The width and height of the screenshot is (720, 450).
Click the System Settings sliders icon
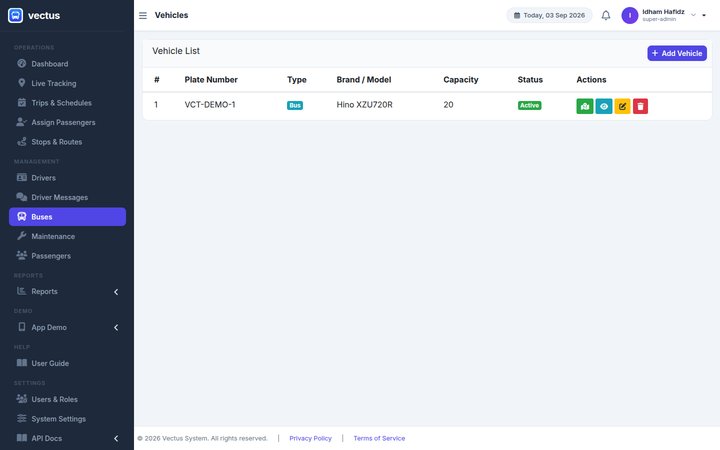pos(22,418)
